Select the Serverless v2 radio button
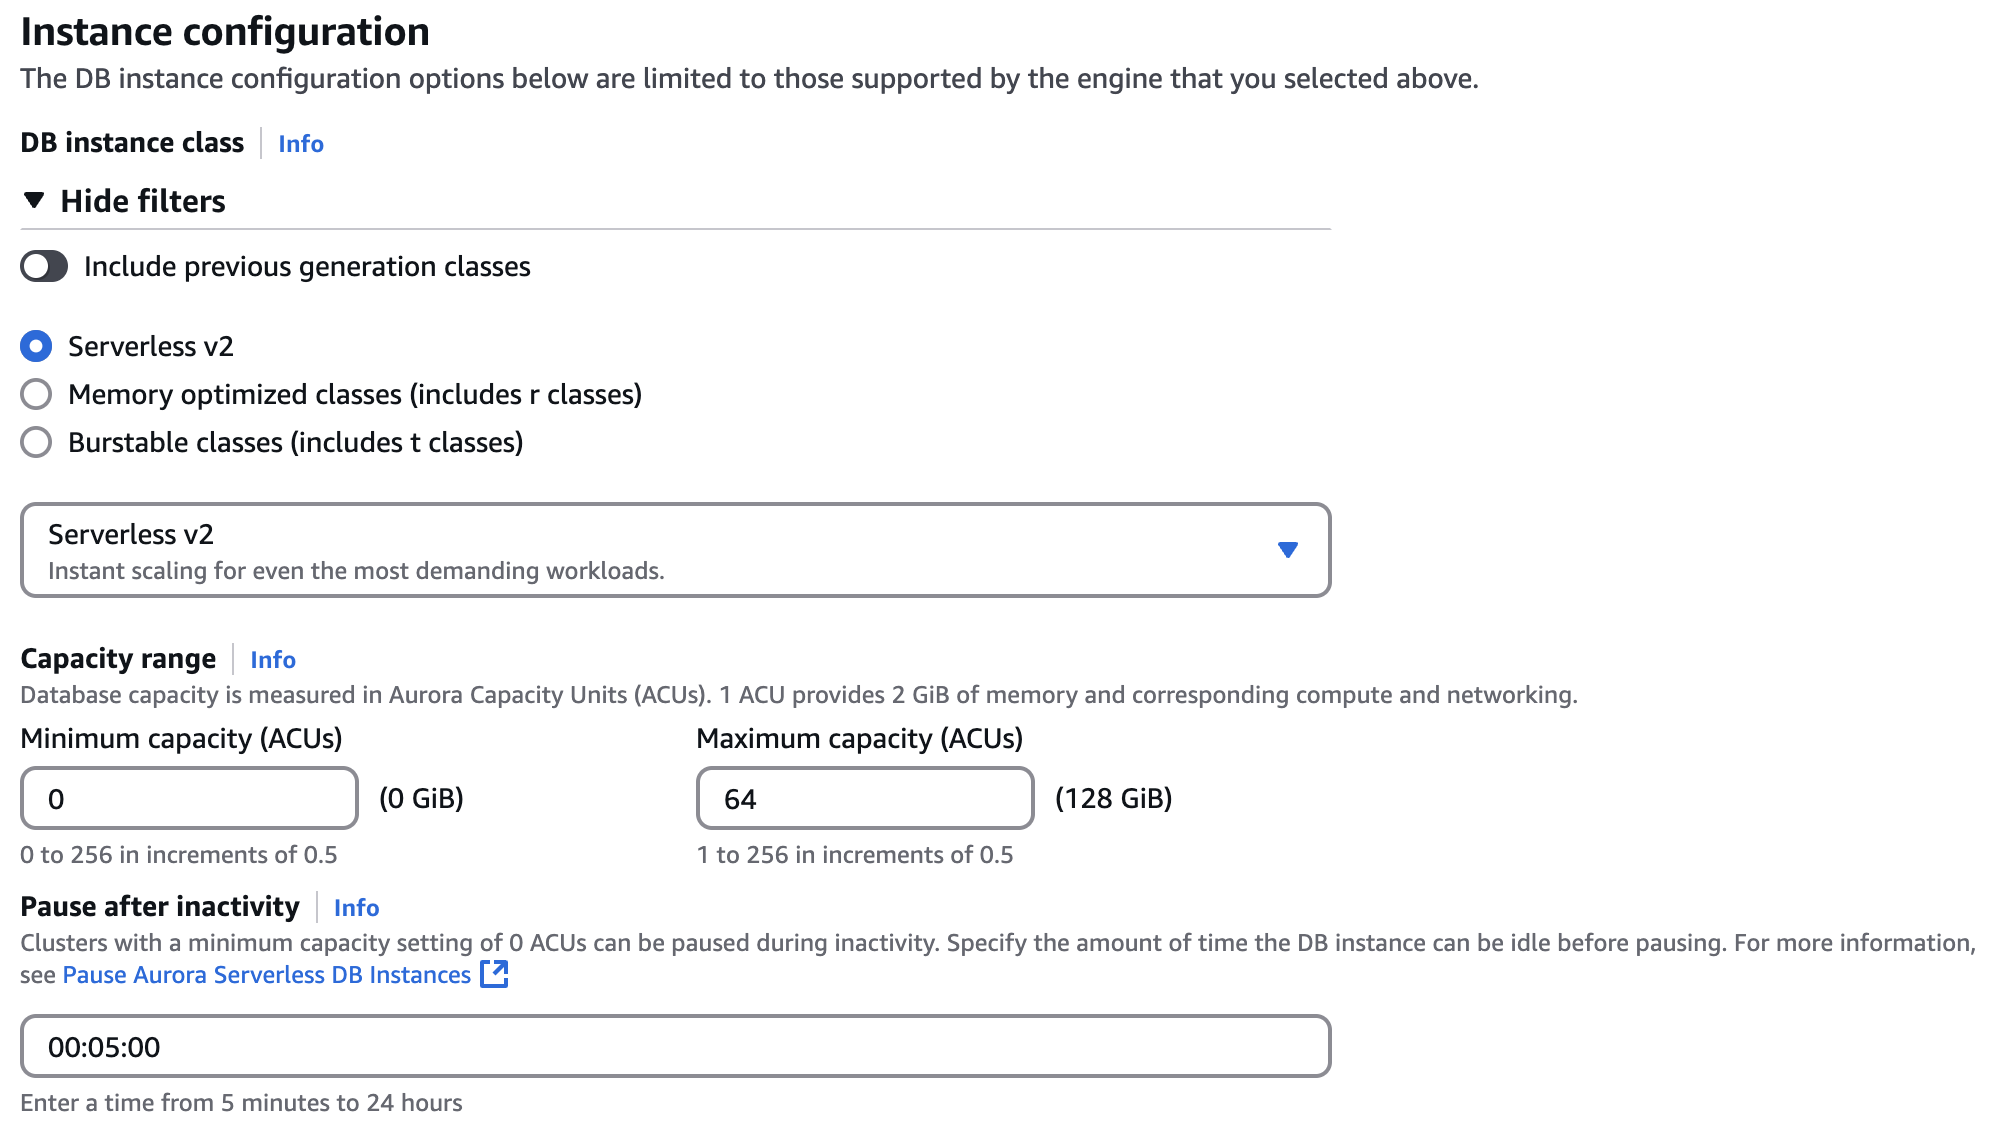The height and width of the screenshot is (1134, 2010). (36, 347)
